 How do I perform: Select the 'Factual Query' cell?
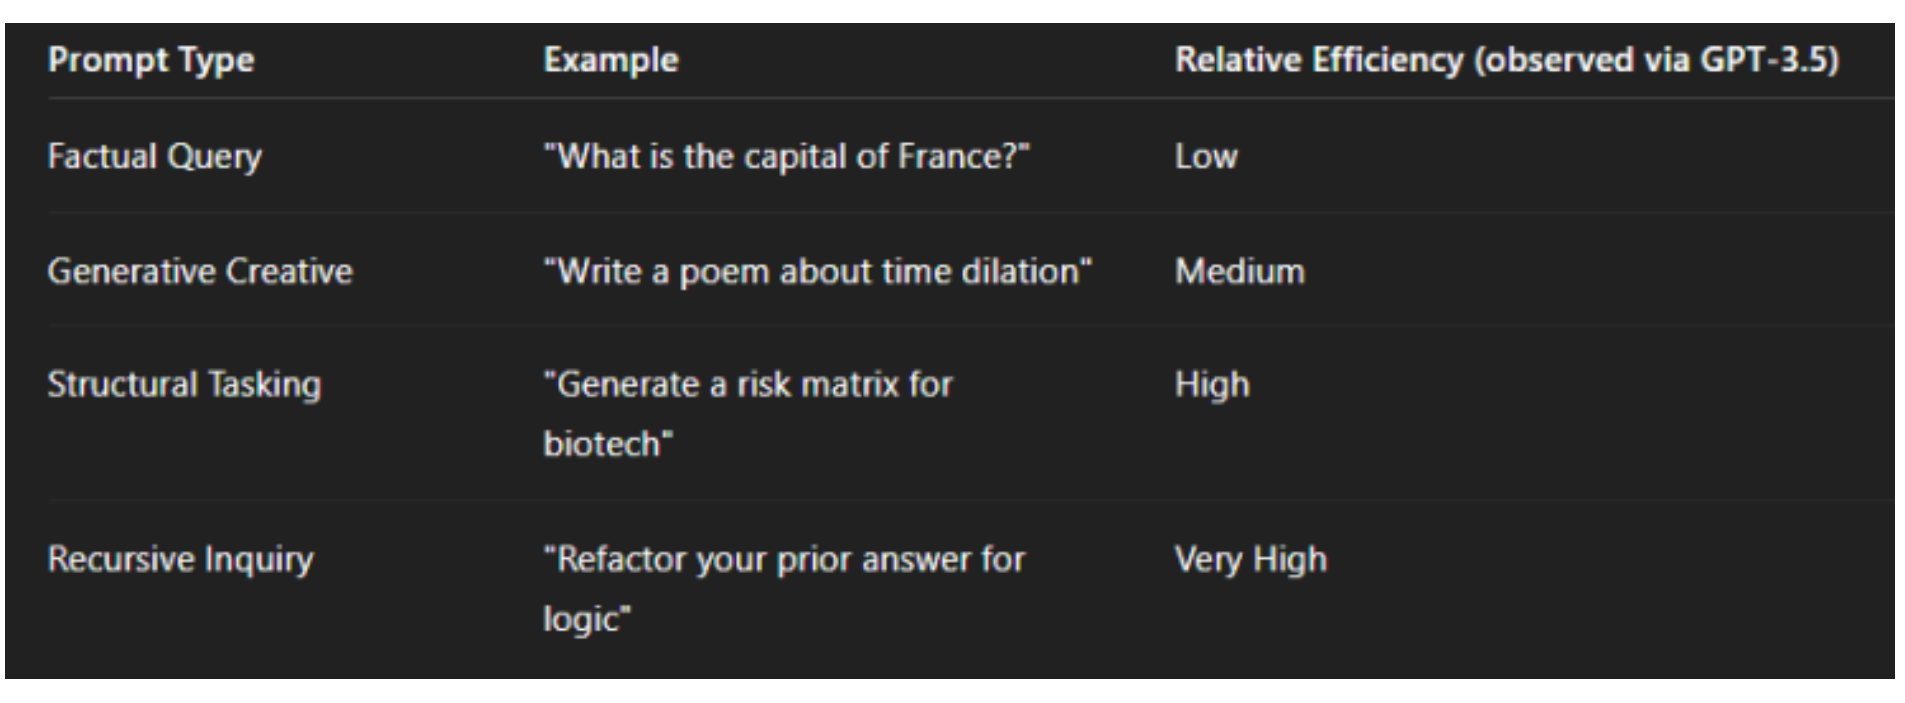155,156
